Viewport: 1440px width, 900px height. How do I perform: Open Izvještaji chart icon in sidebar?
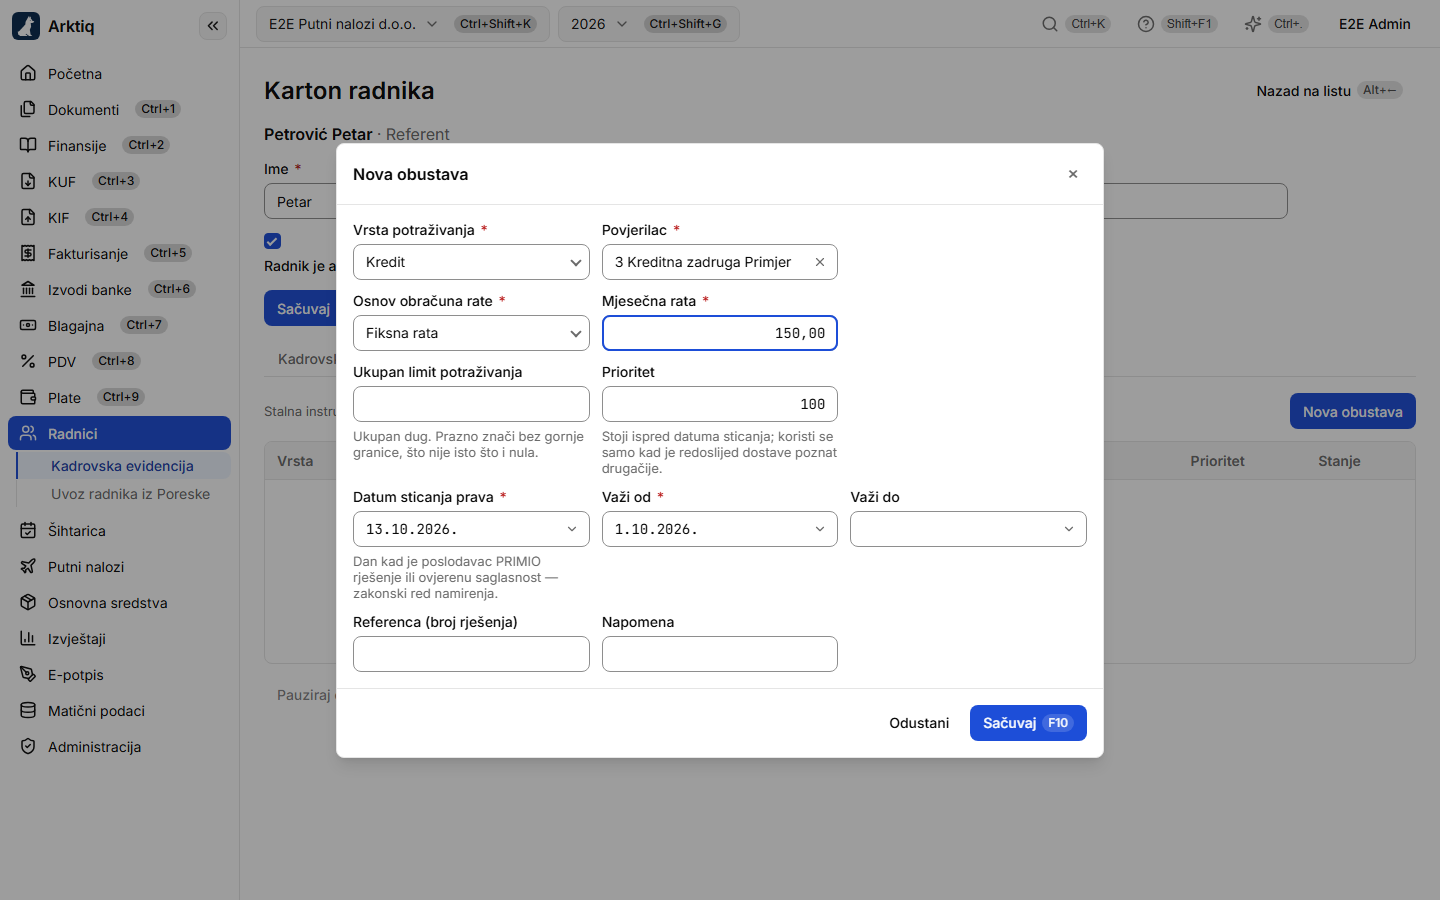click(x=28, y=638)
